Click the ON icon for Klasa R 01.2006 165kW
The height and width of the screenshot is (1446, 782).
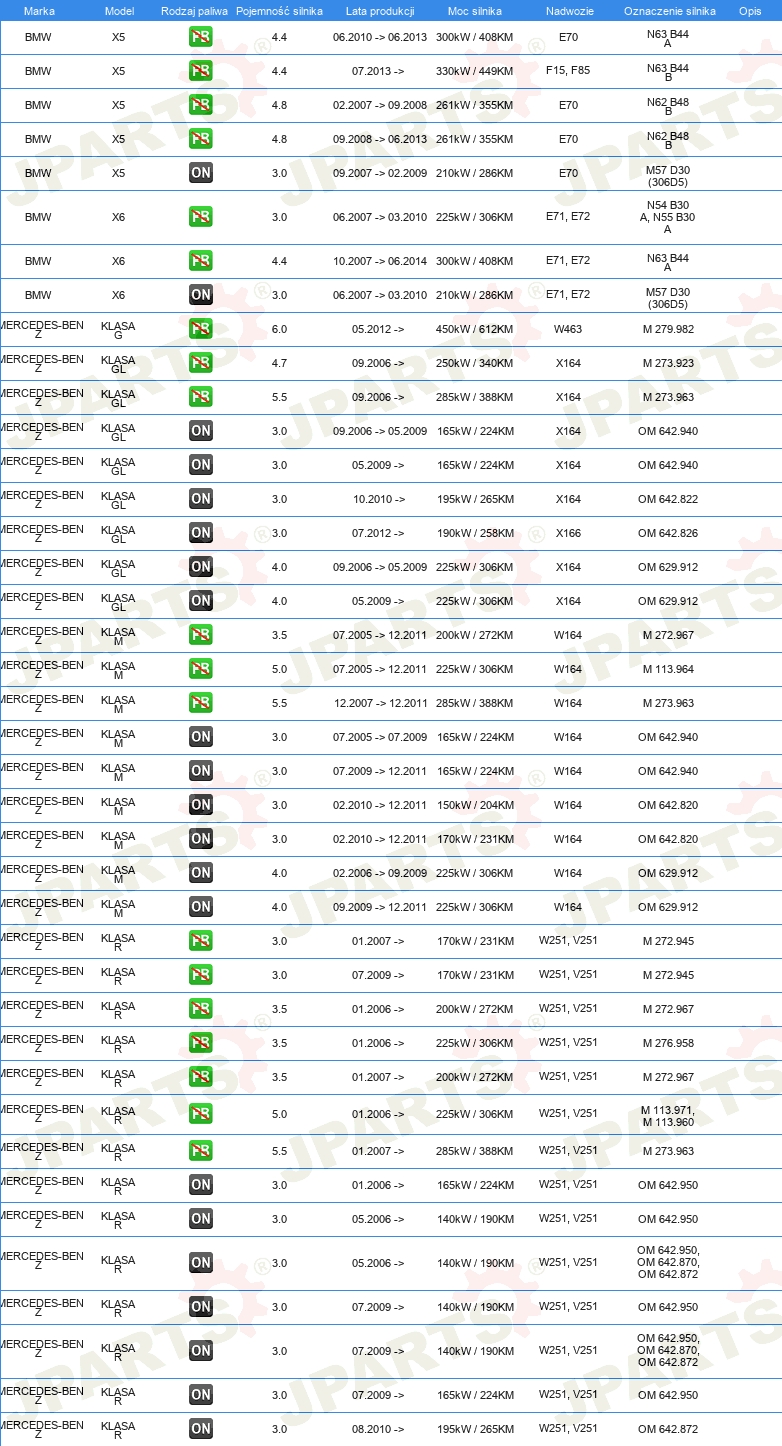pos(200,1185)
